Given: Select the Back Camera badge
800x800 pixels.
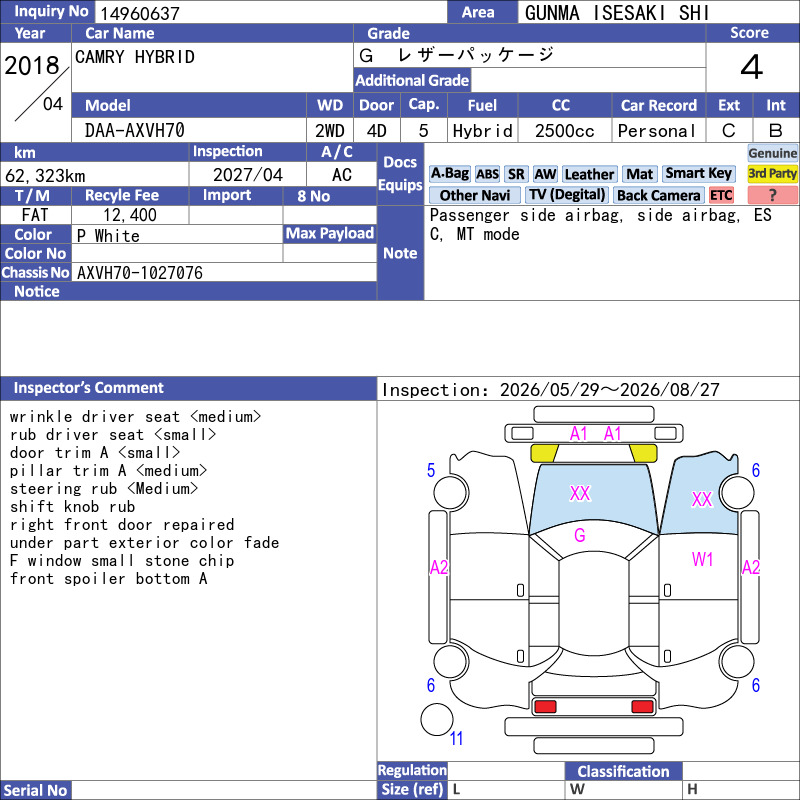Looking at the screenshot, I should 658,195.
